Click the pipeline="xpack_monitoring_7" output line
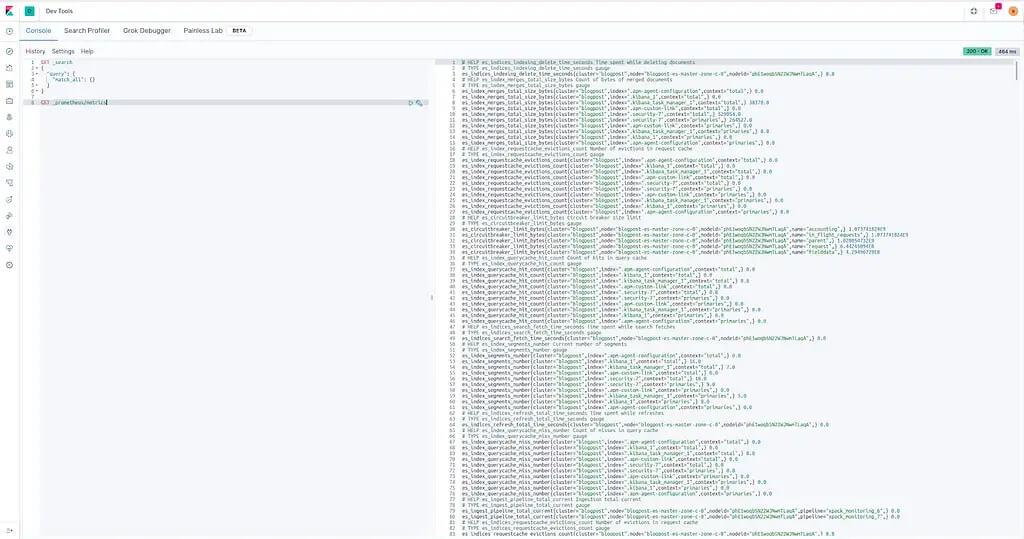Image resolution: width=1024 pixels, height=539 pixels. (680, 517)
